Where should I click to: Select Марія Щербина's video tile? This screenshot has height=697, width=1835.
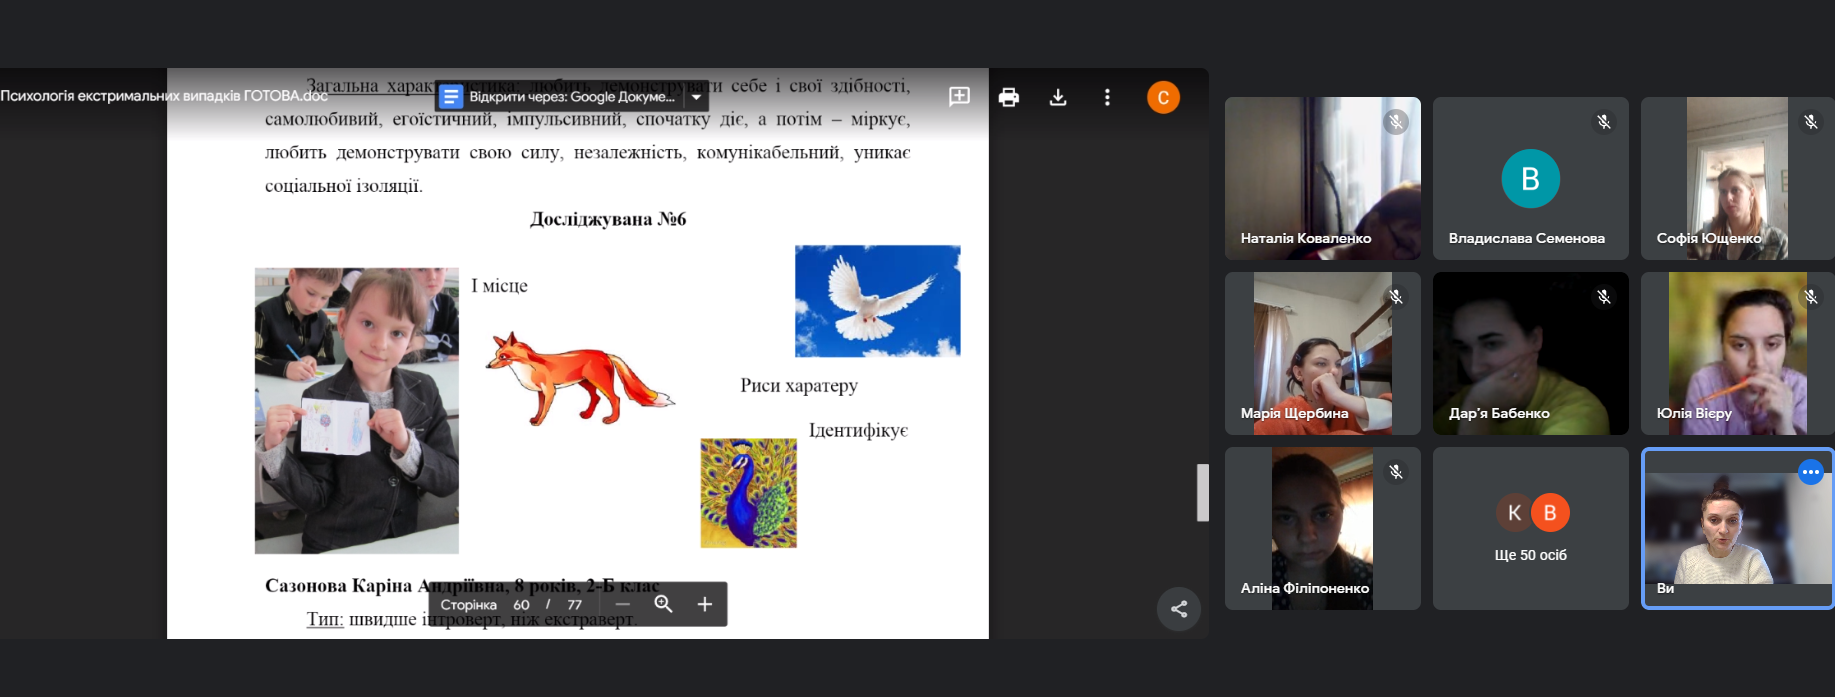click(x=1323, y=353)
